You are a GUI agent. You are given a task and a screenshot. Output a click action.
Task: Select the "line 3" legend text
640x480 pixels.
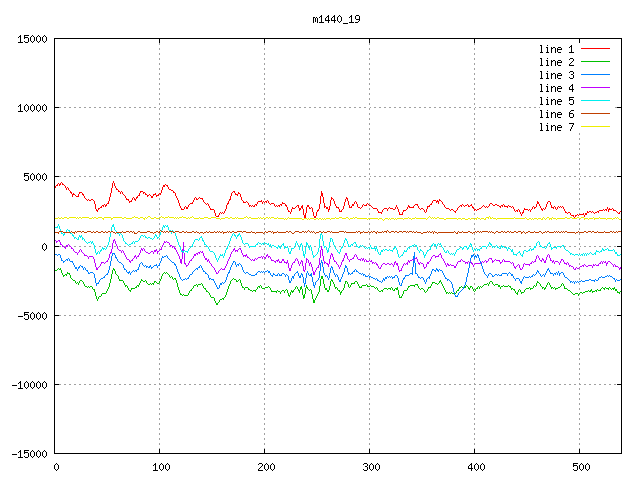click(x=557, y=75)
